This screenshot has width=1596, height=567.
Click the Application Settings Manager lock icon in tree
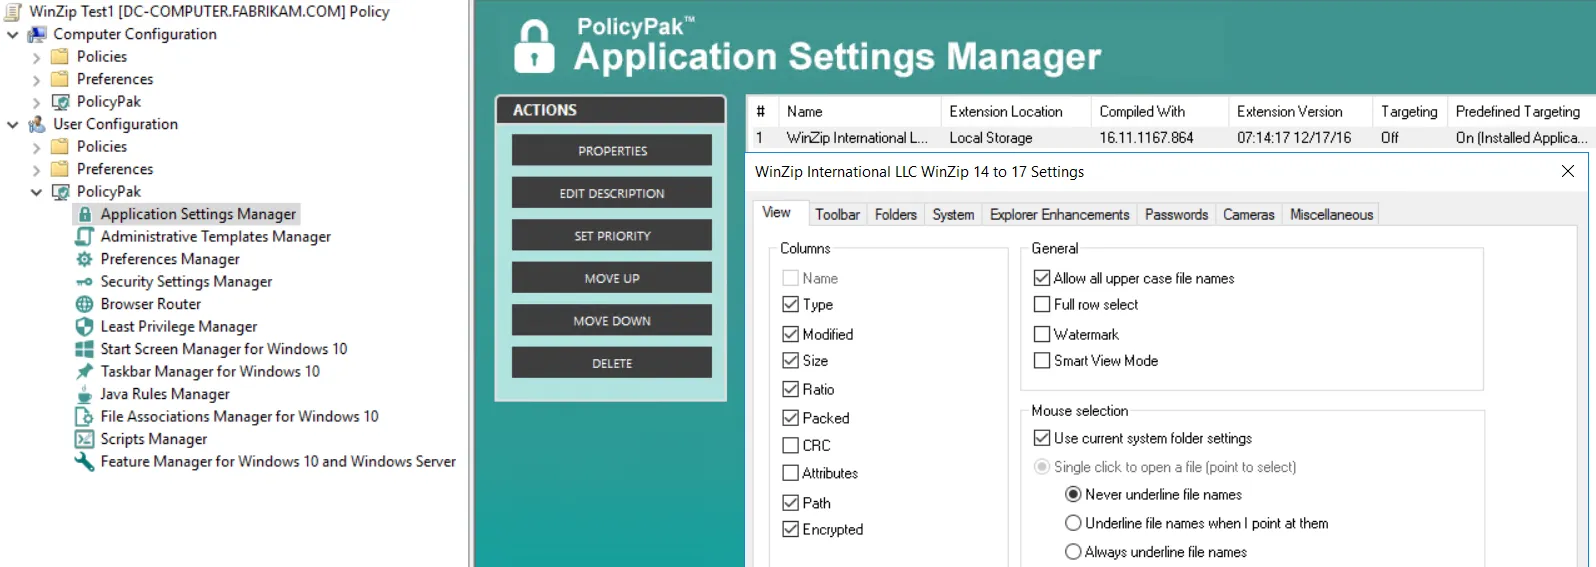[x=85, y=214]
